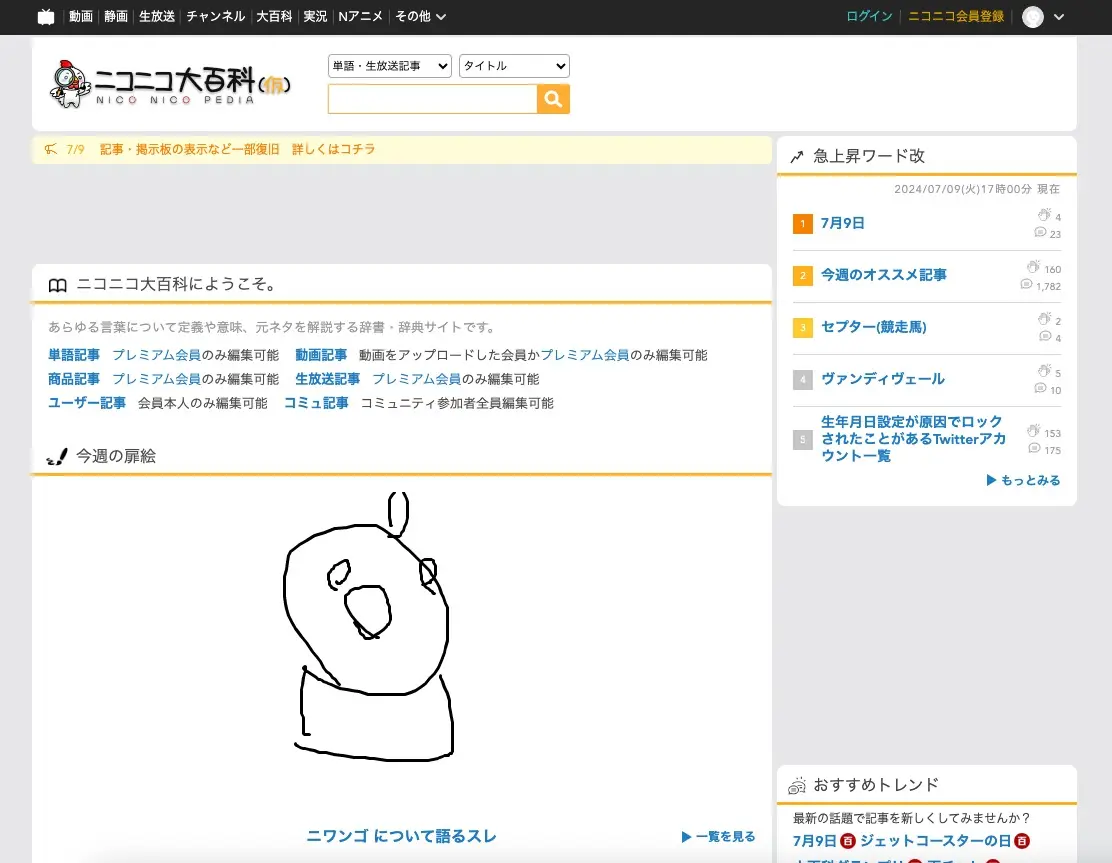The image size is (1112, 863).
Task: Open the 商品記事 link
Action: [x=74, y=379]
